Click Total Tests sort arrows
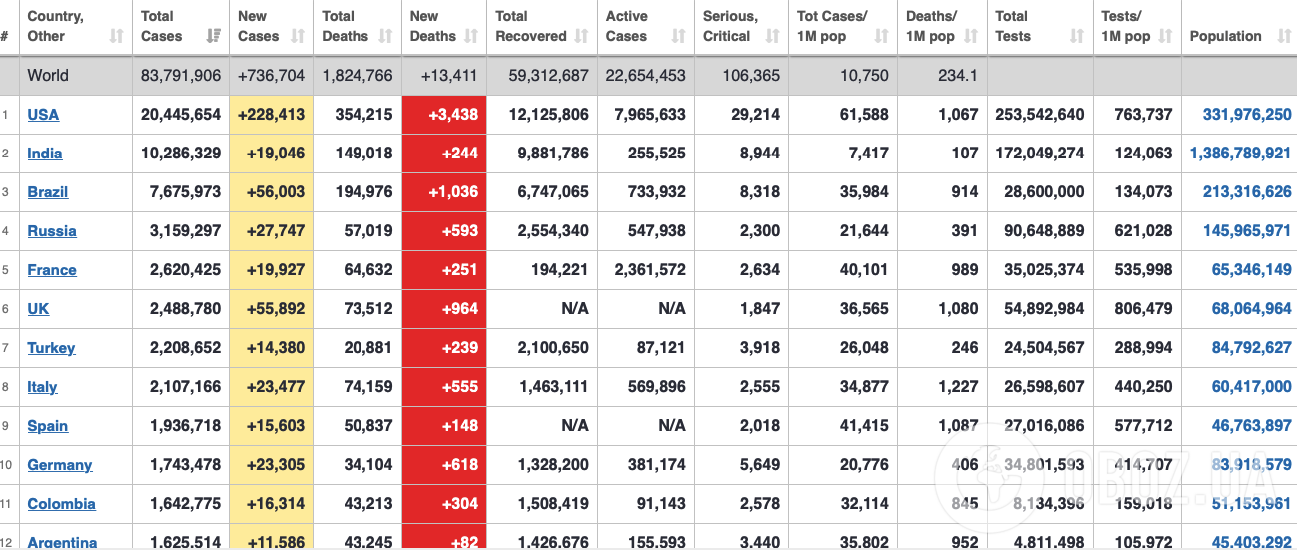 pos(1077,36)
